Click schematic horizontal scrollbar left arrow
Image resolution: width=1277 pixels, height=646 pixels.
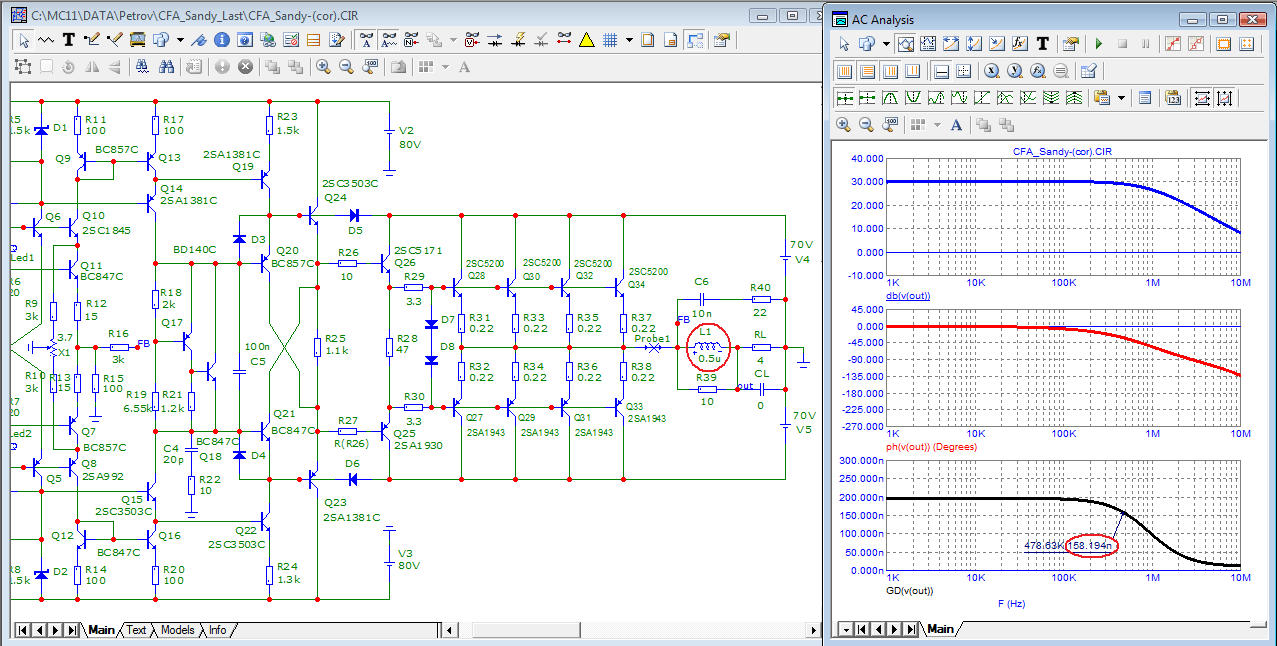coord(449,630)
